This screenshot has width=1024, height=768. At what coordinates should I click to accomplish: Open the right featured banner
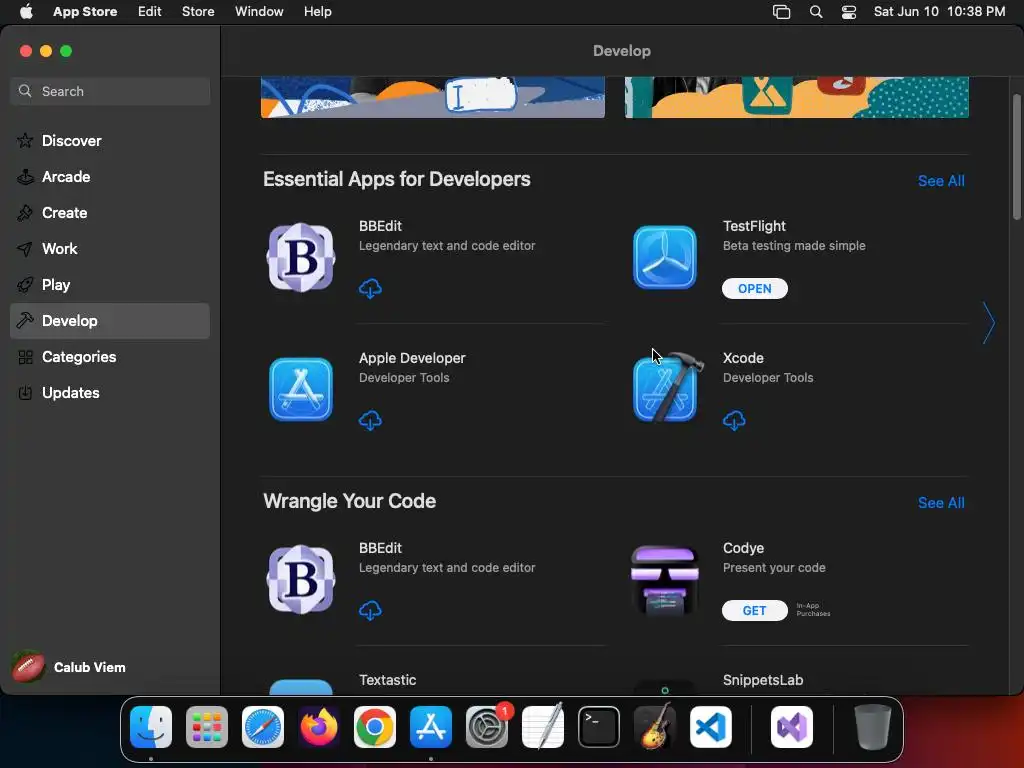[x=797, y=97]
